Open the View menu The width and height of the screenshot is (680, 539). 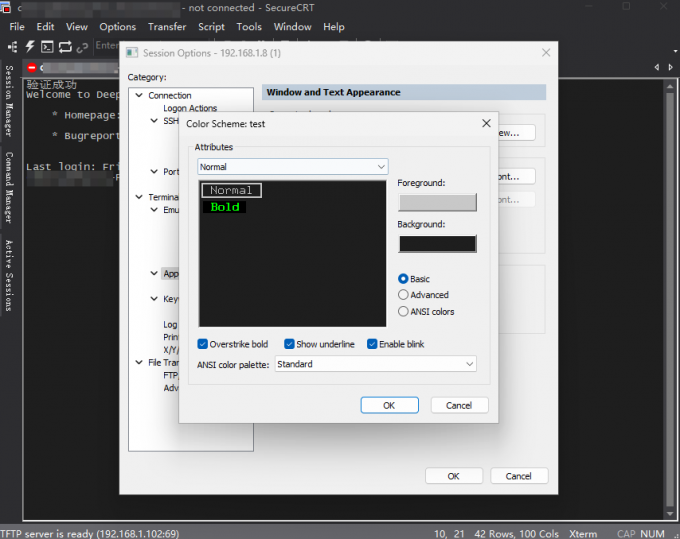pyautogui.click(x=77, y=26)
